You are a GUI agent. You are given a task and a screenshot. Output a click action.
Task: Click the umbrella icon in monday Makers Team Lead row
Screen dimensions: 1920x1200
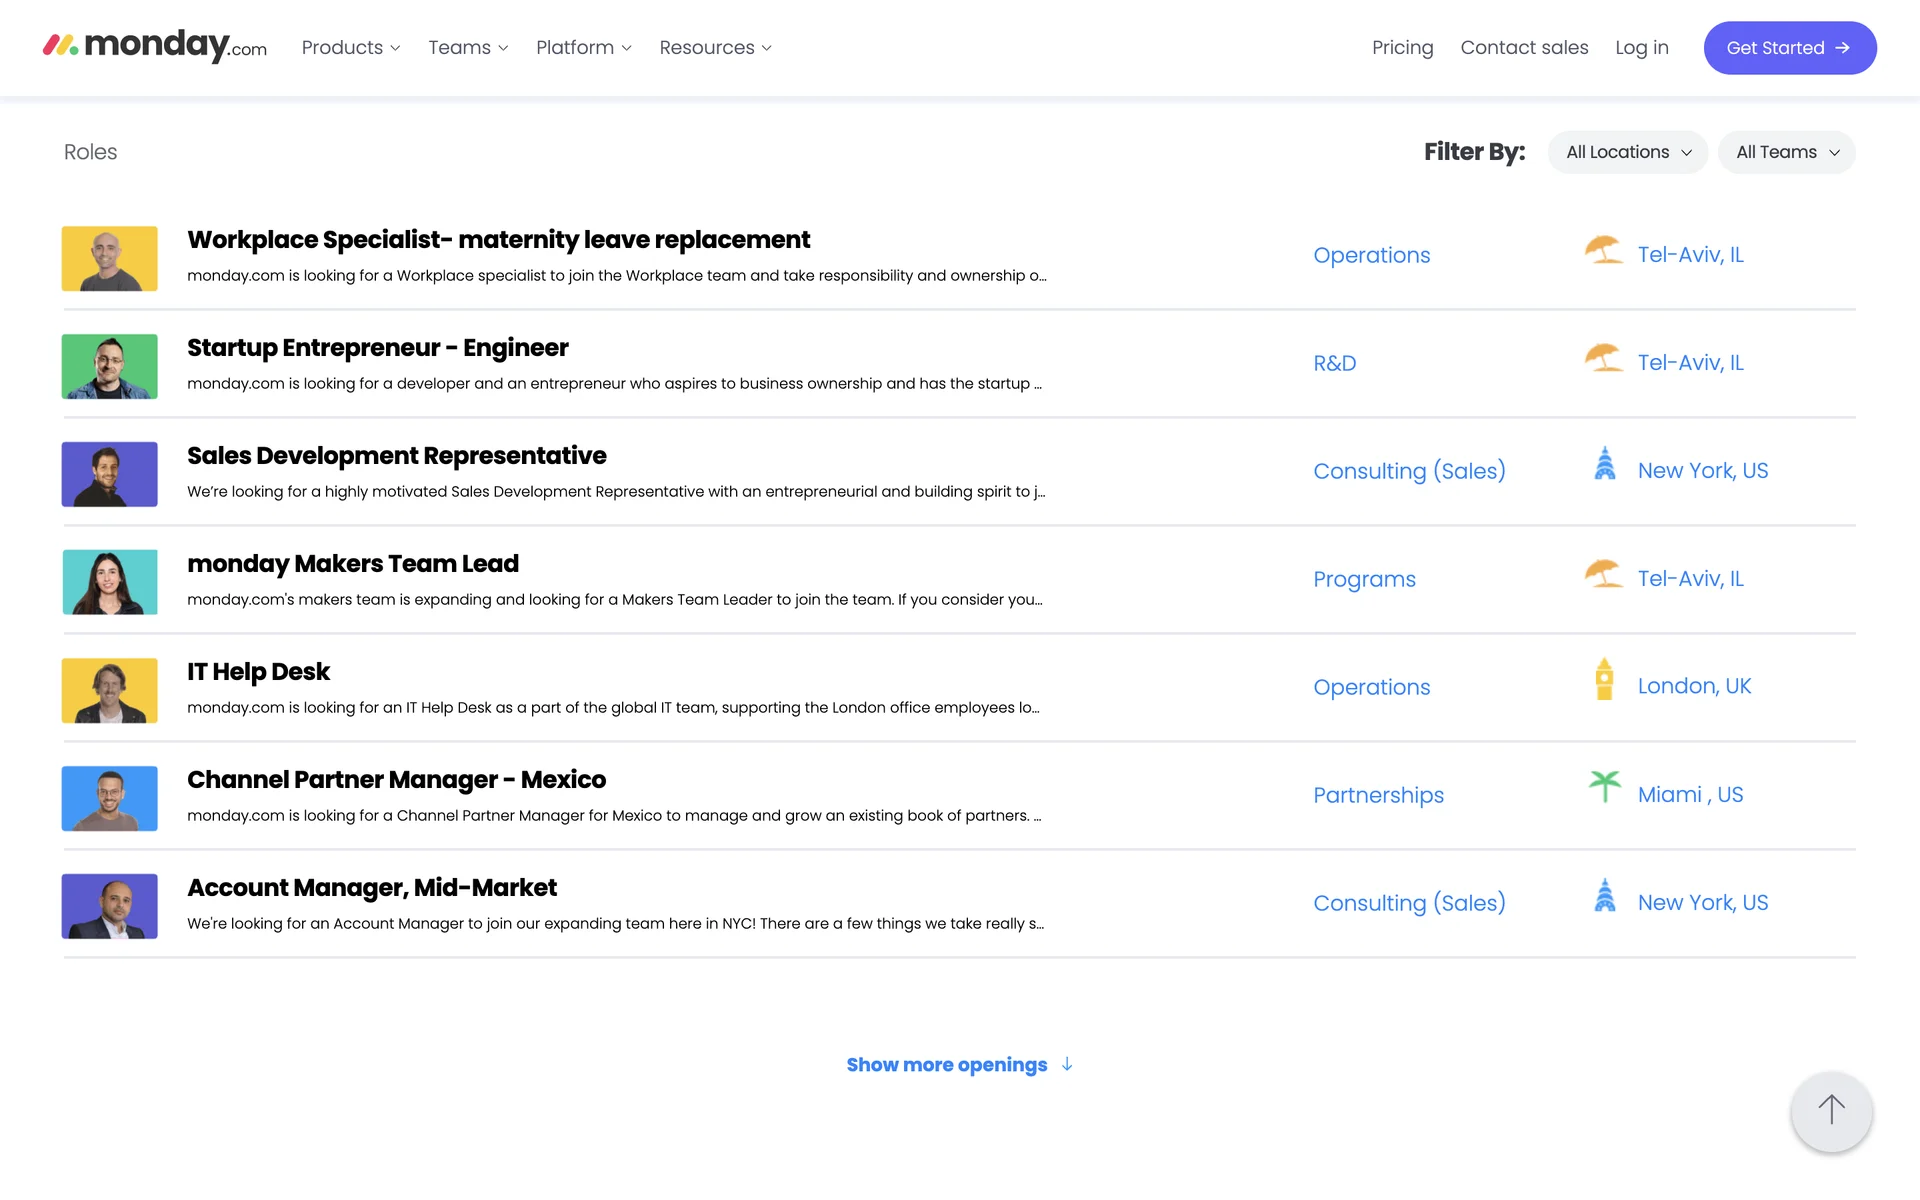point(1603,574)
